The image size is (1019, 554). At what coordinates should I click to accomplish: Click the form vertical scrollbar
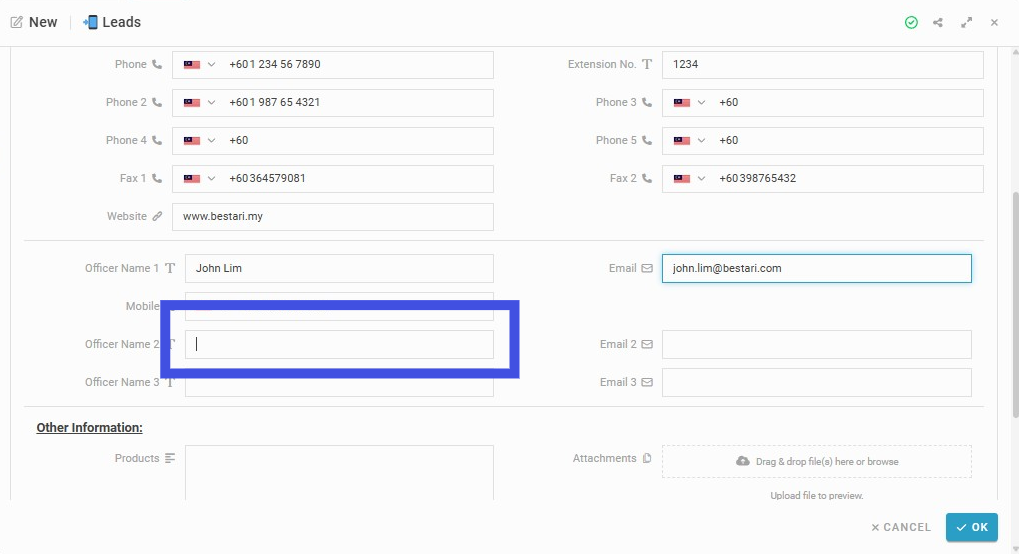coord(1014,306)
